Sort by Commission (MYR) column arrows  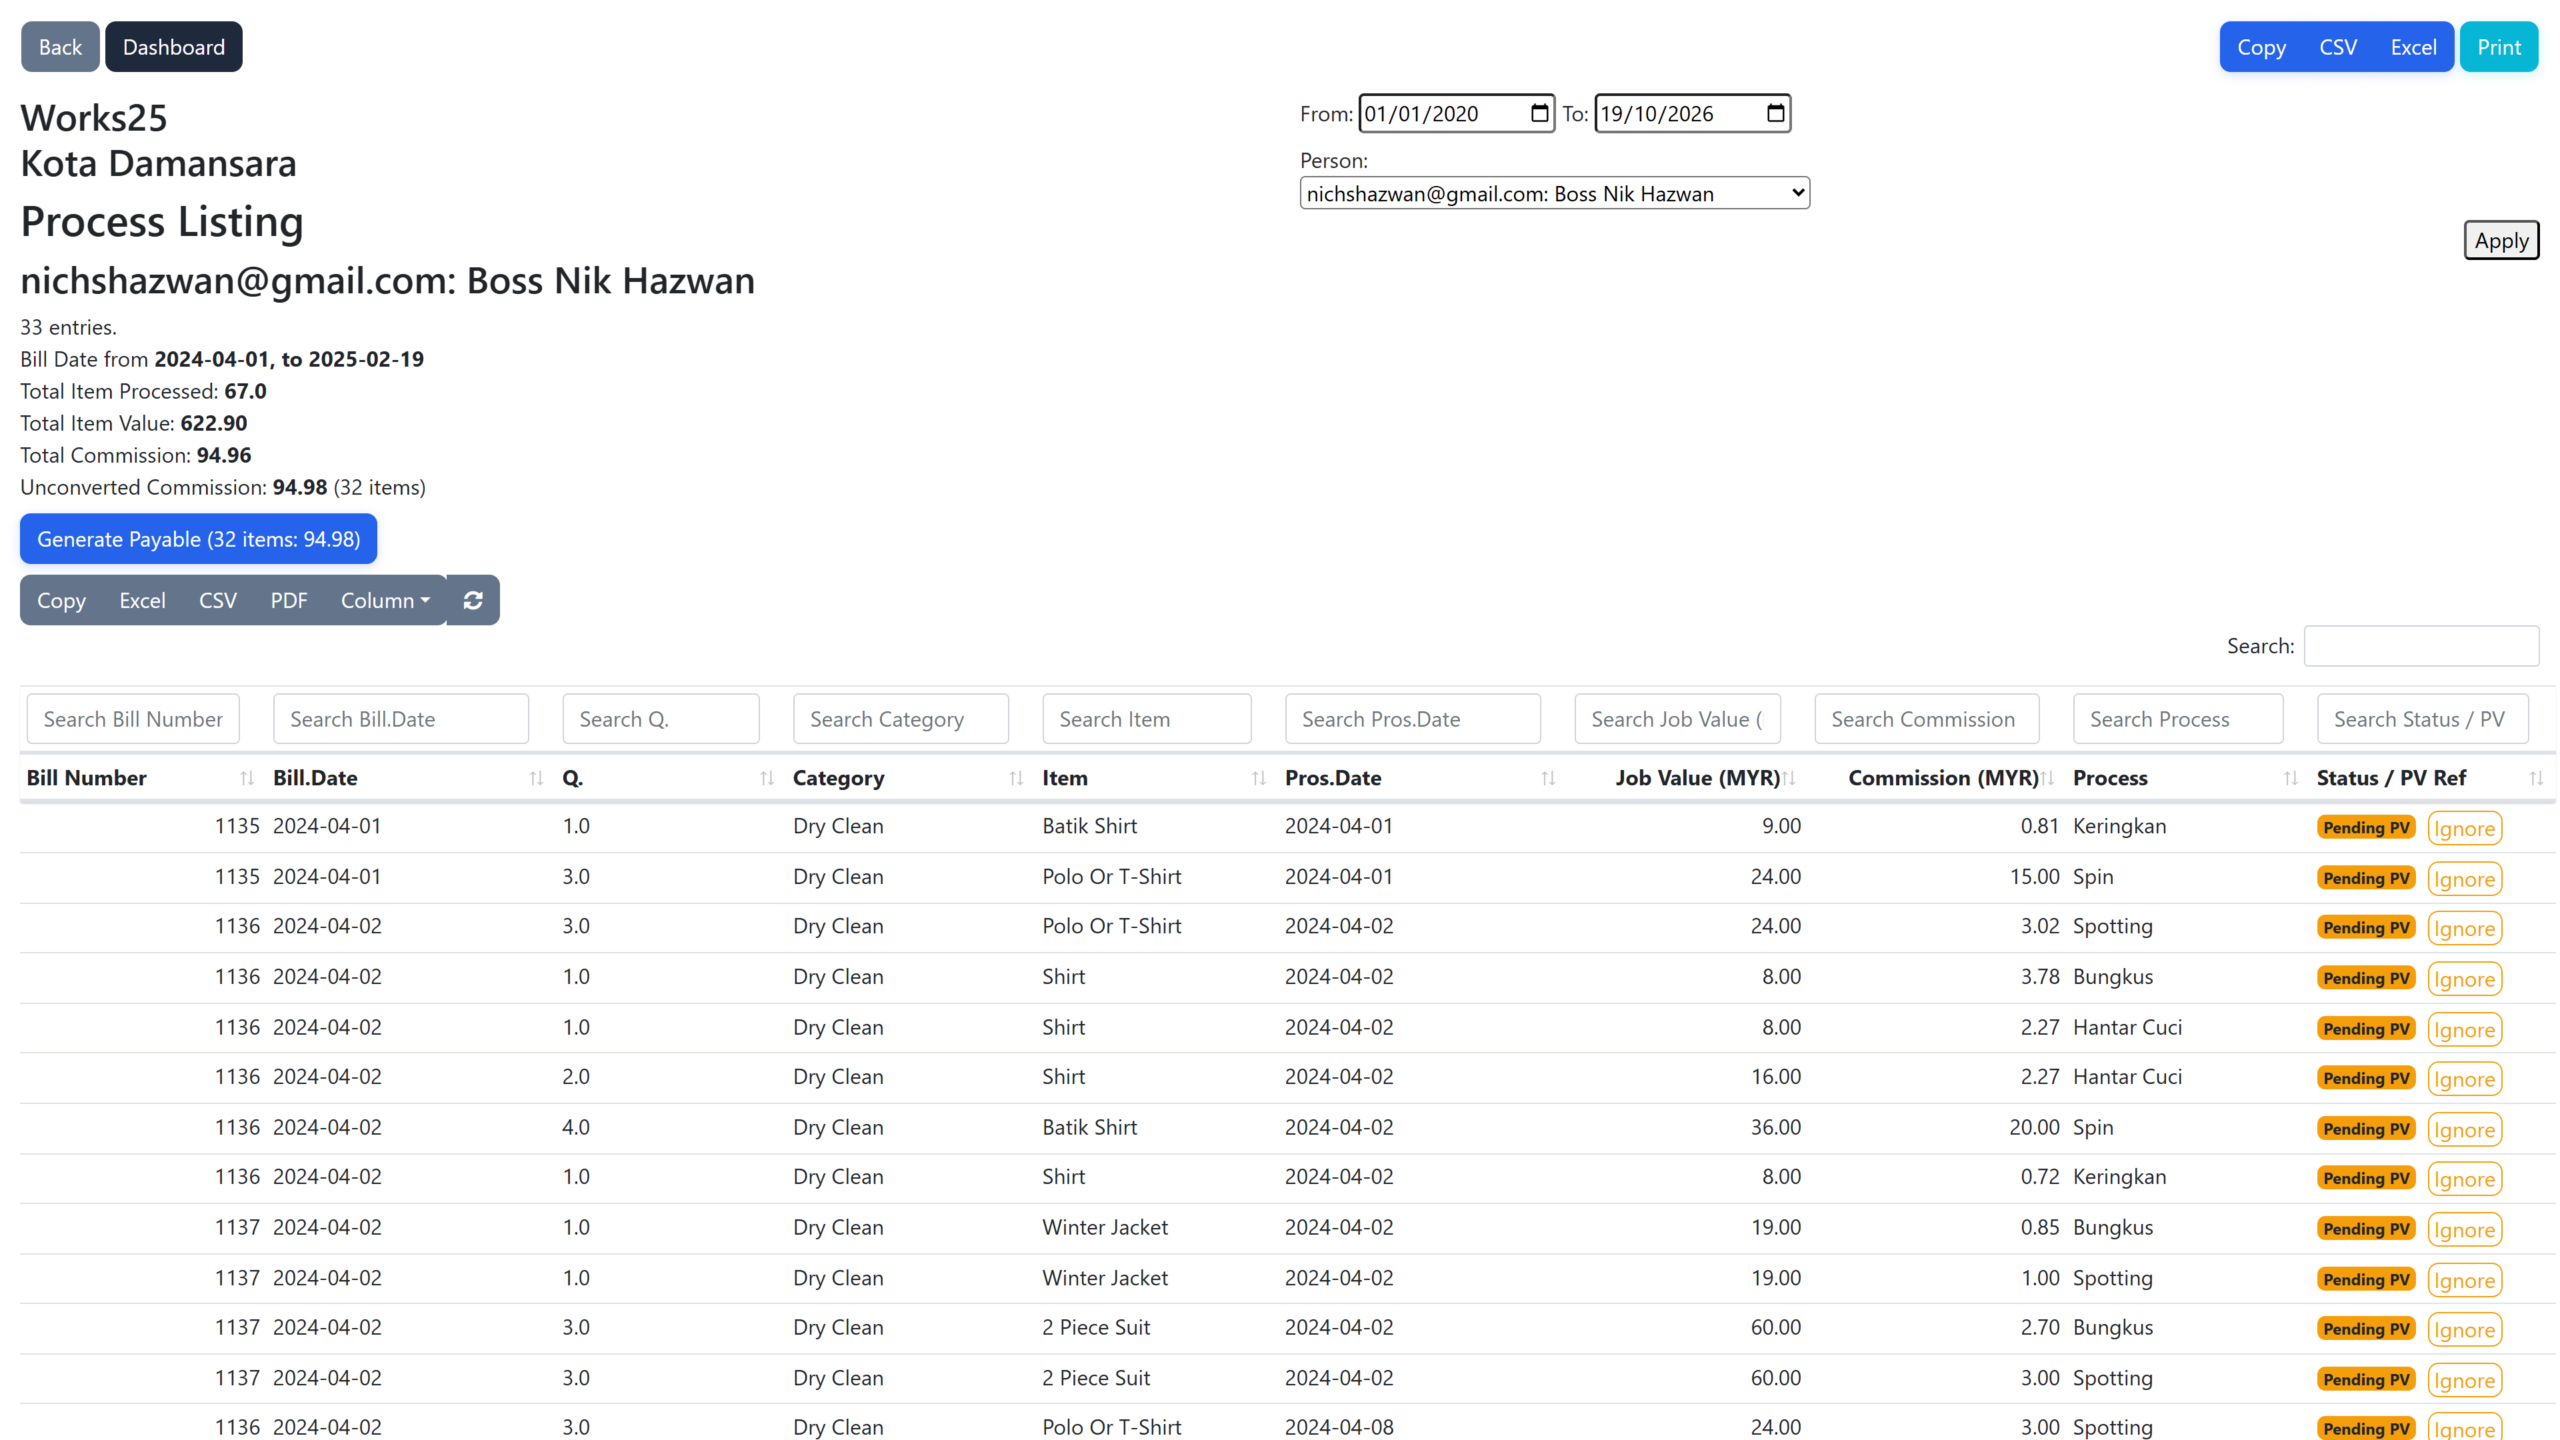[2047, 778]
